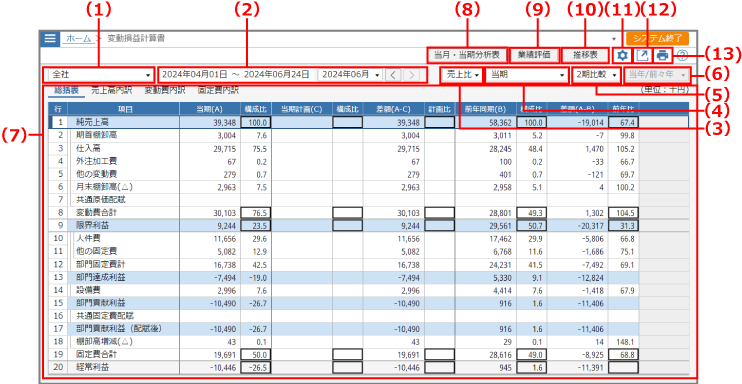742x384 pixels.
Task: Open the help question mark icon
Action: coord(682,55)
